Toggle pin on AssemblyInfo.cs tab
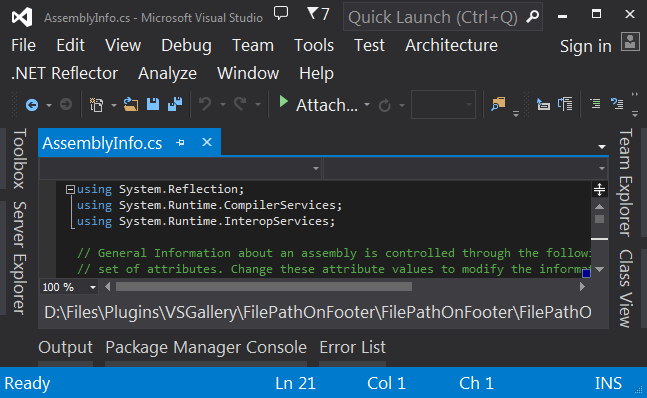The image size is (647, 398). tap(180, 143)
